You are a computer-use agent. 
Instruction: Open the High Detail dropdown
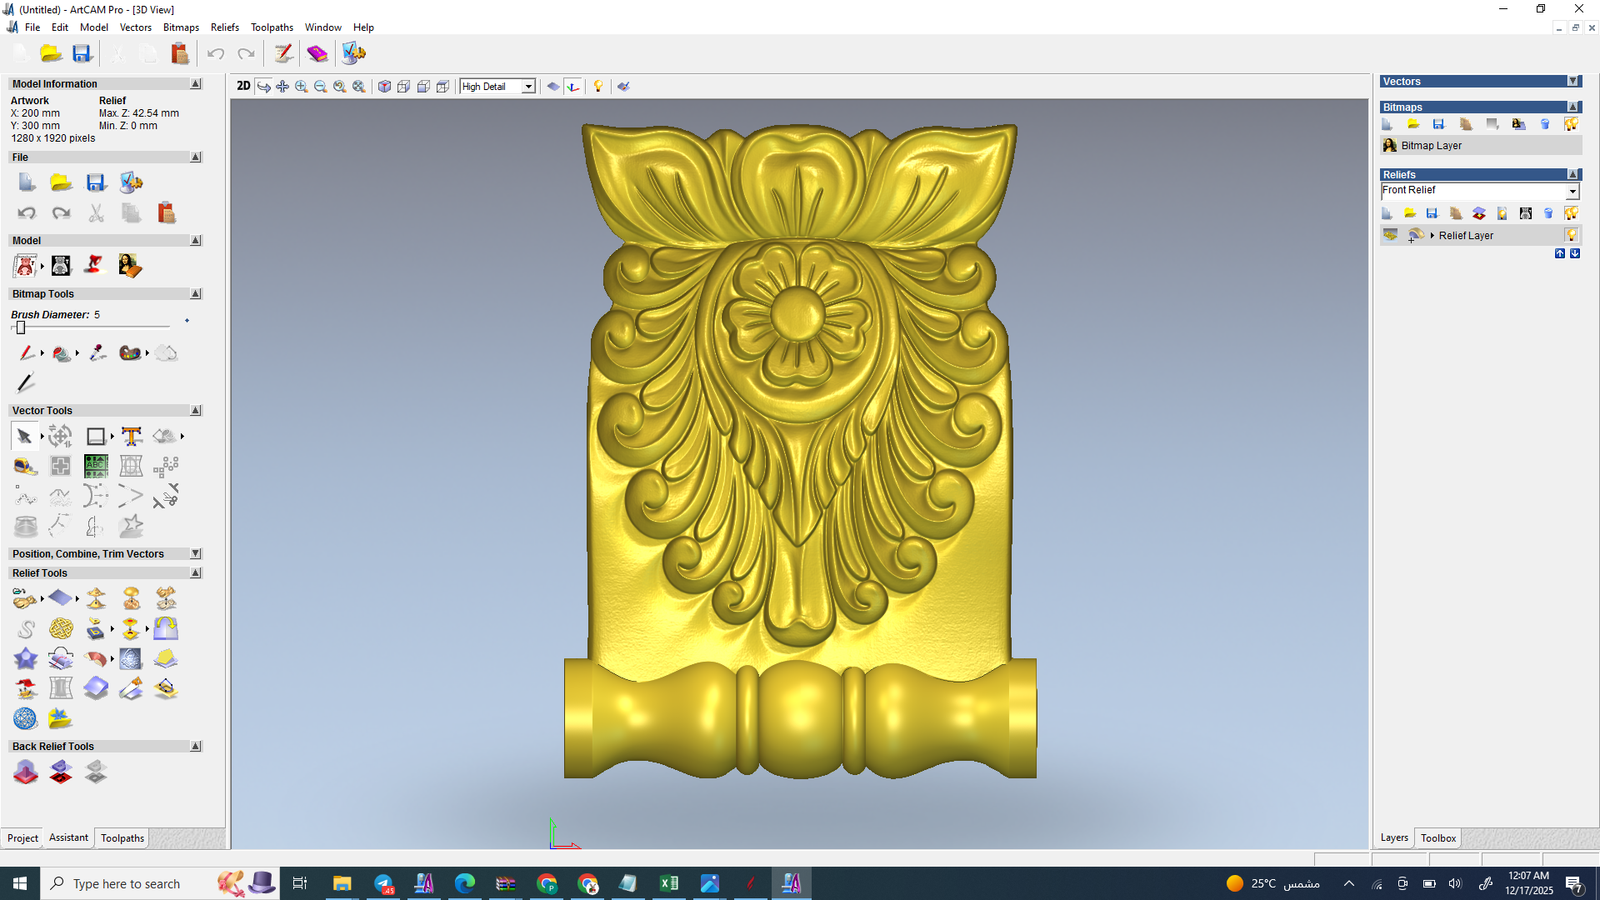click(x=528, y=87)
